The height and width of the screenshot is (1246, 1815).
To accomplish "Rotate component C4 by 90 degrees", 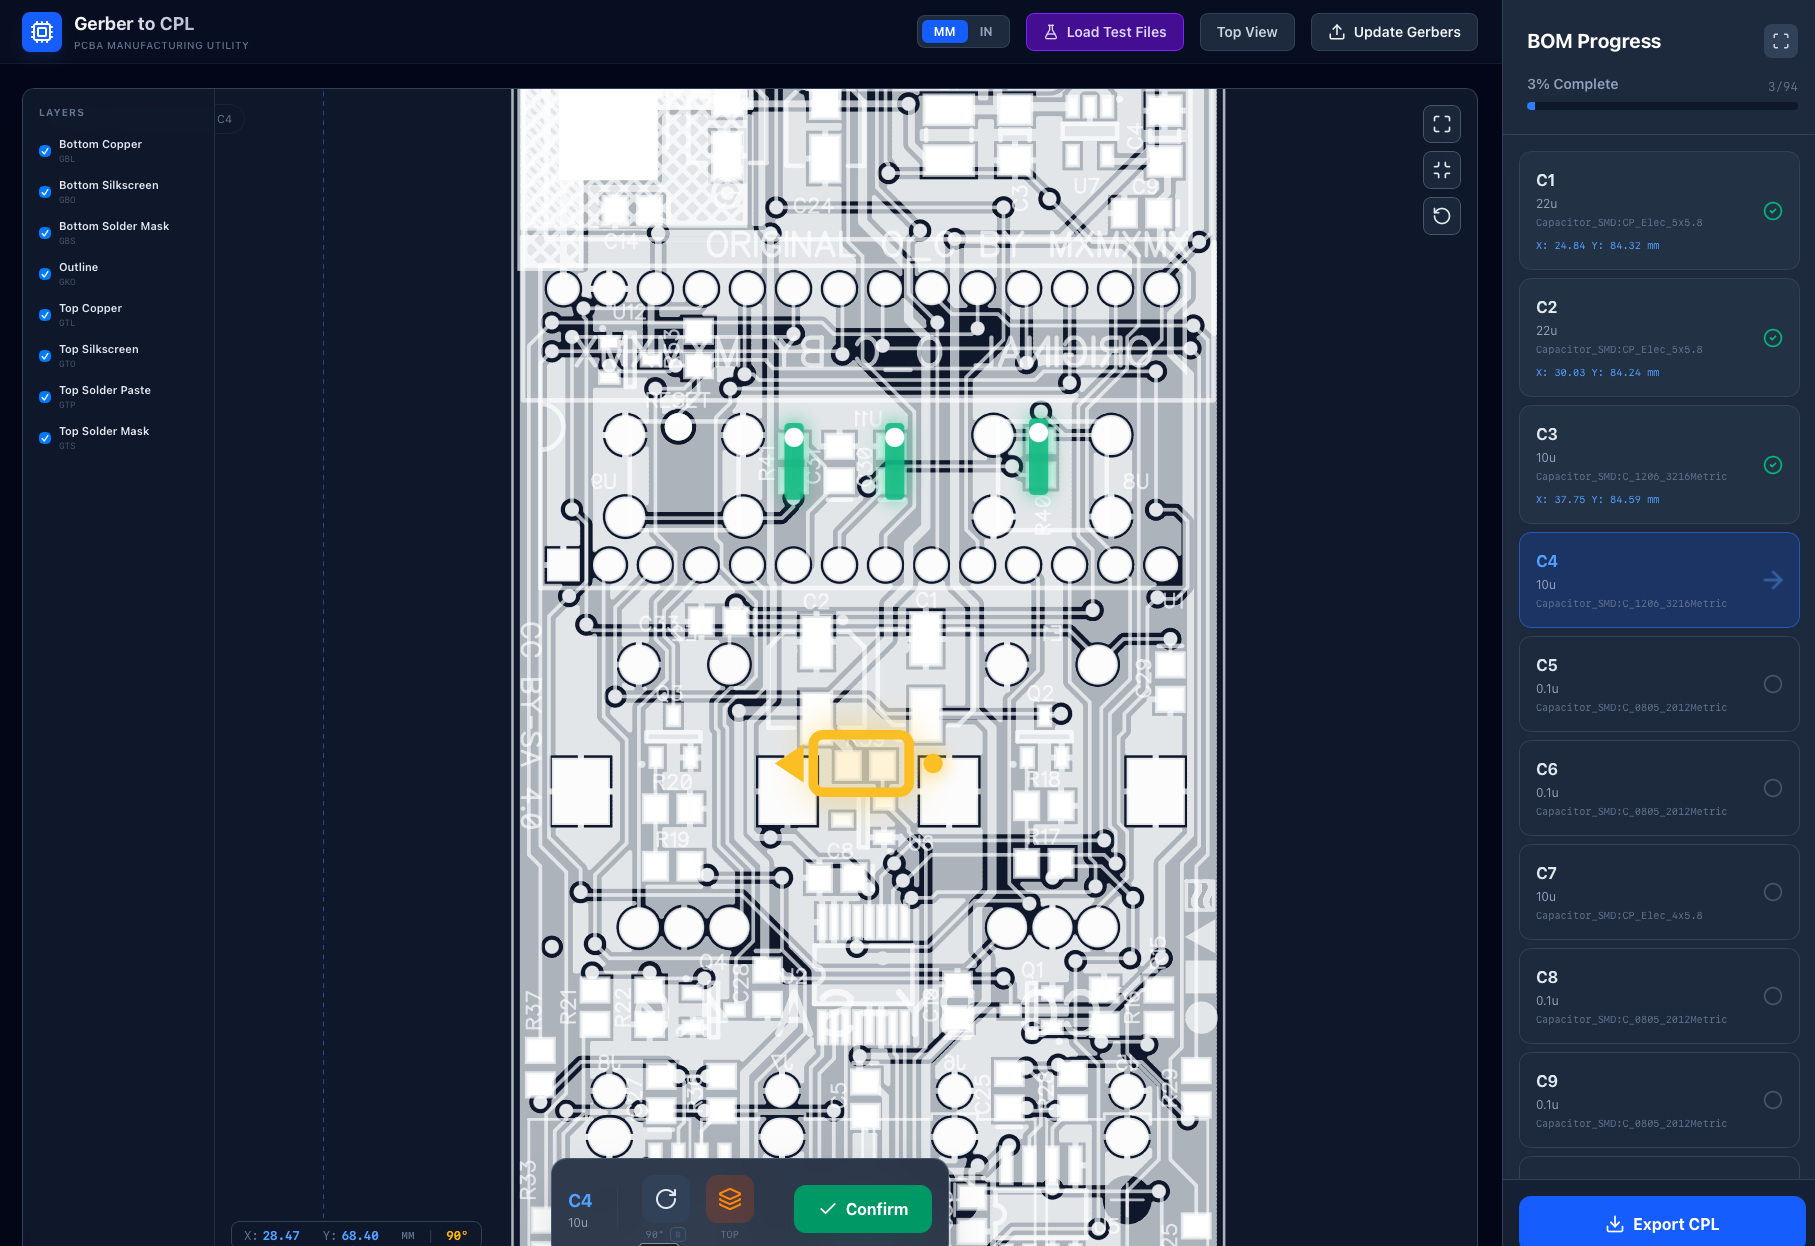I will (666, 1199).
